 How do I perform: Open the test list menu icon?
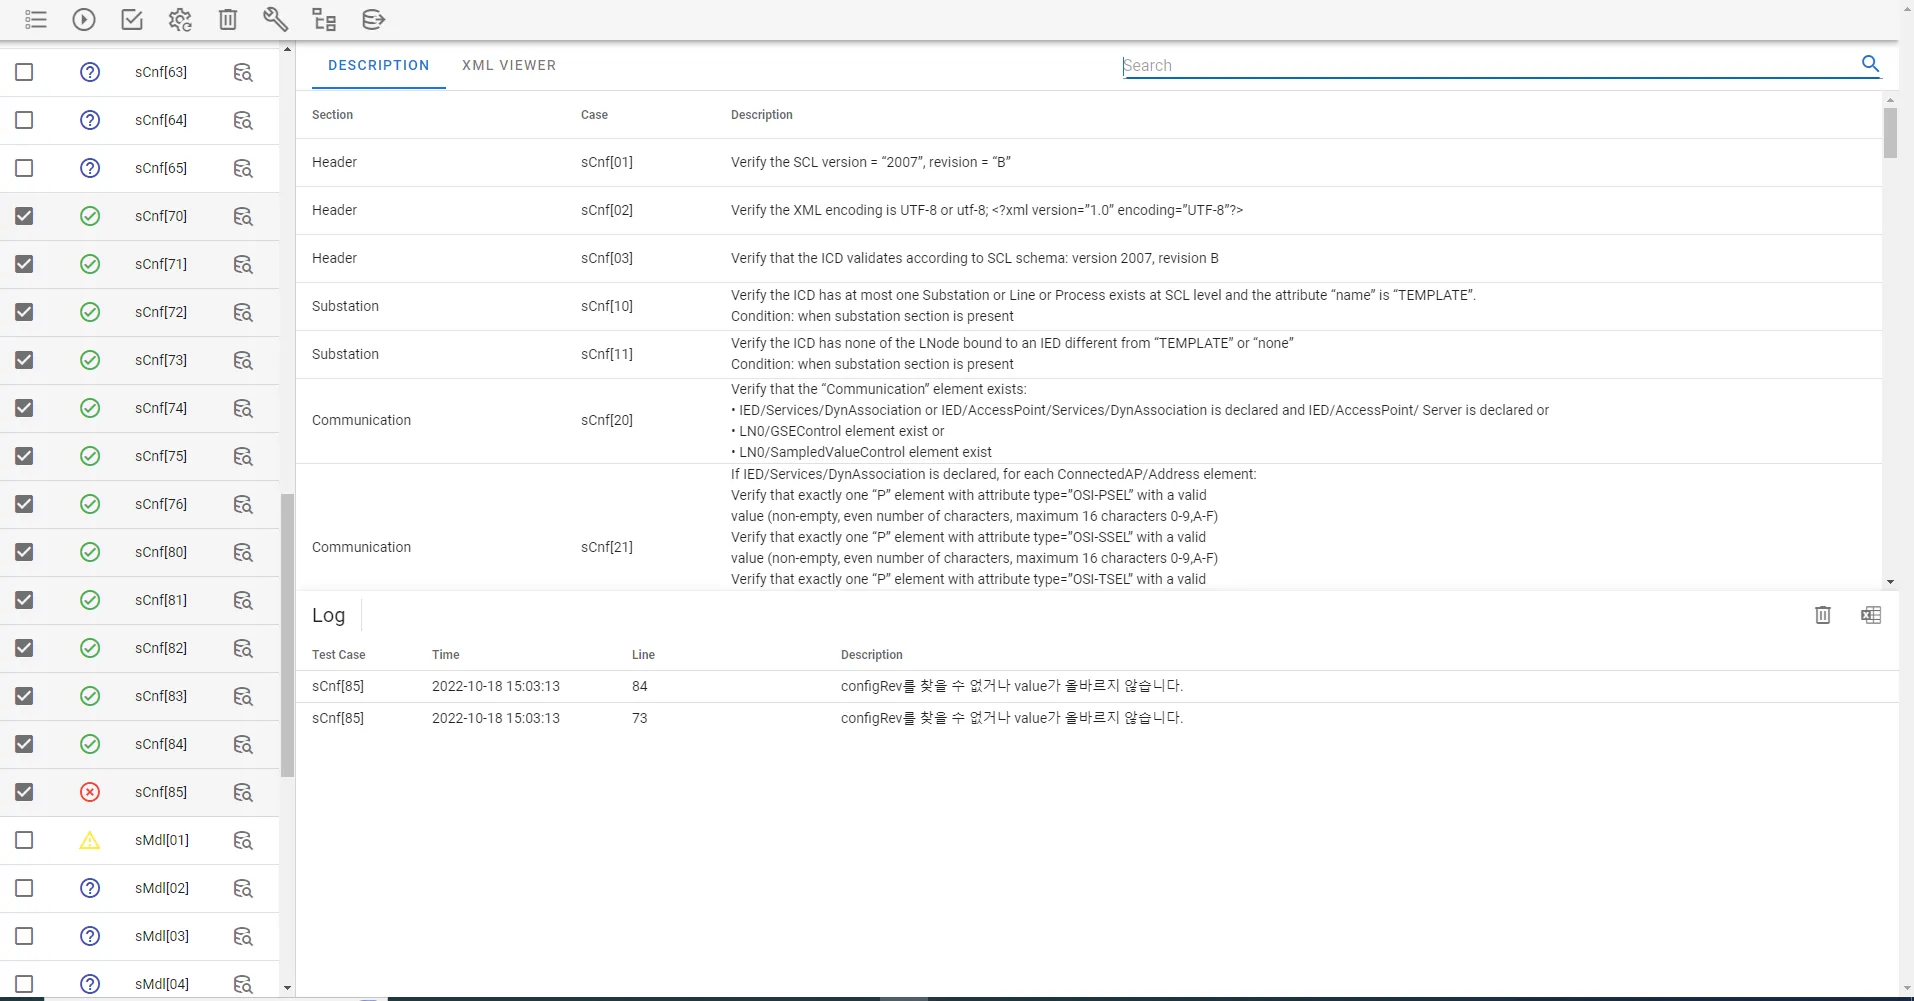click(x=36, y=20)
